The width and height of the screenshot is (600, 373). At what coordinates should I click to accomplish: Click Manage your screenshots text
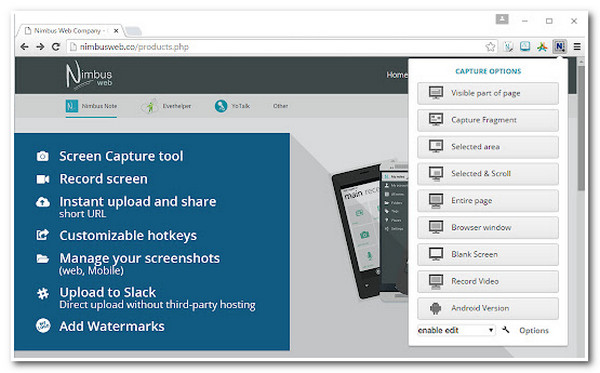140,258
